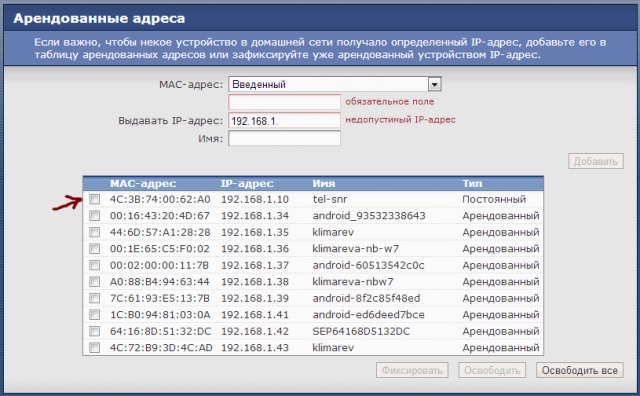Select MAC address 00:1E:65:C5:F0:02
The image size is (640, 396).
coord(160,249)
